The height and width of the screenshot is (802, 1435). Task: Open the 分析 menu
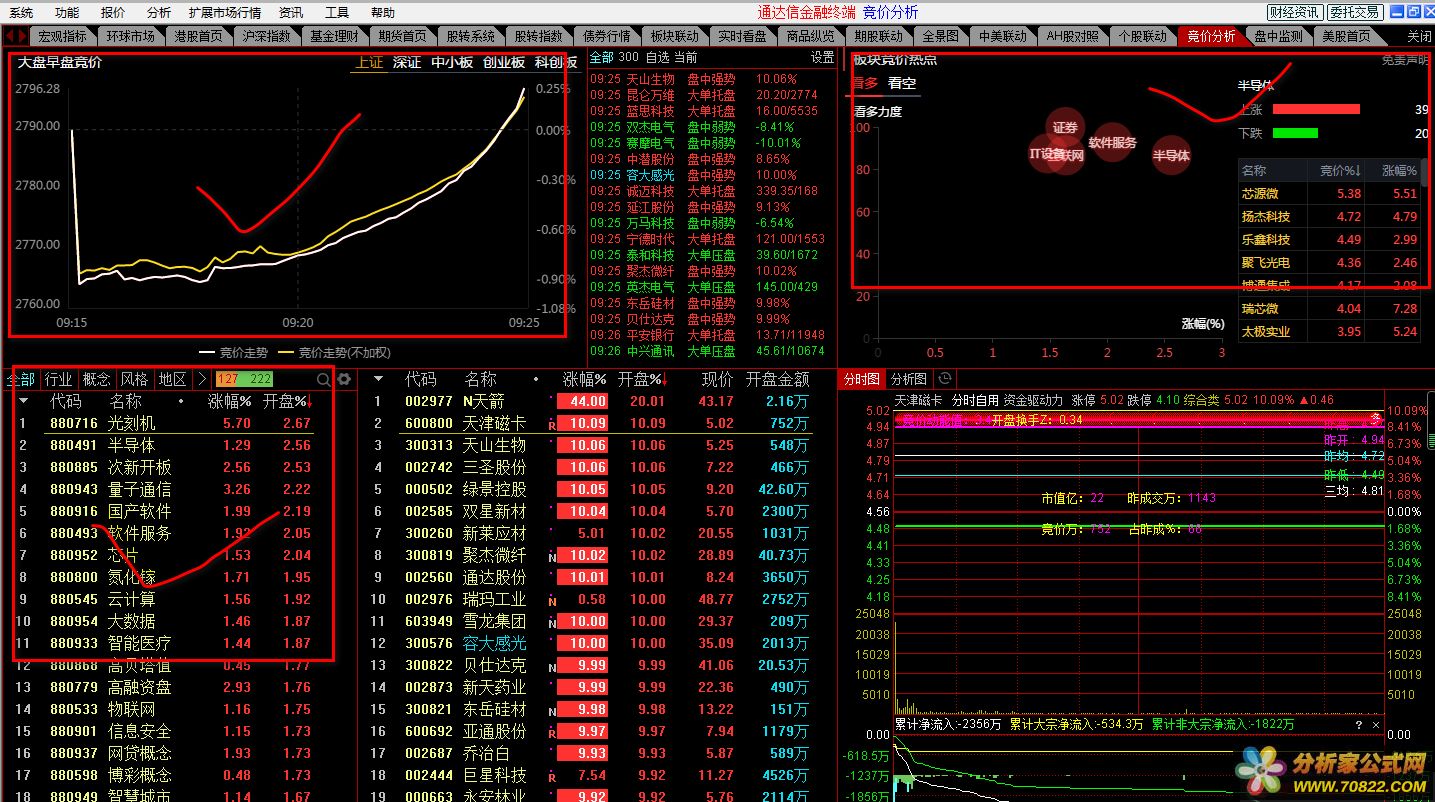158,13
